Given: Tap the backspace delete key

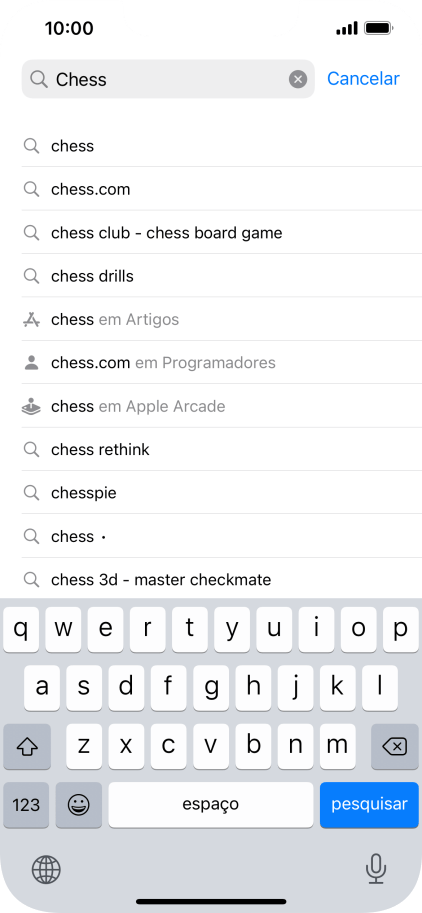Looking at the screenshot, I should pos(395,746).
